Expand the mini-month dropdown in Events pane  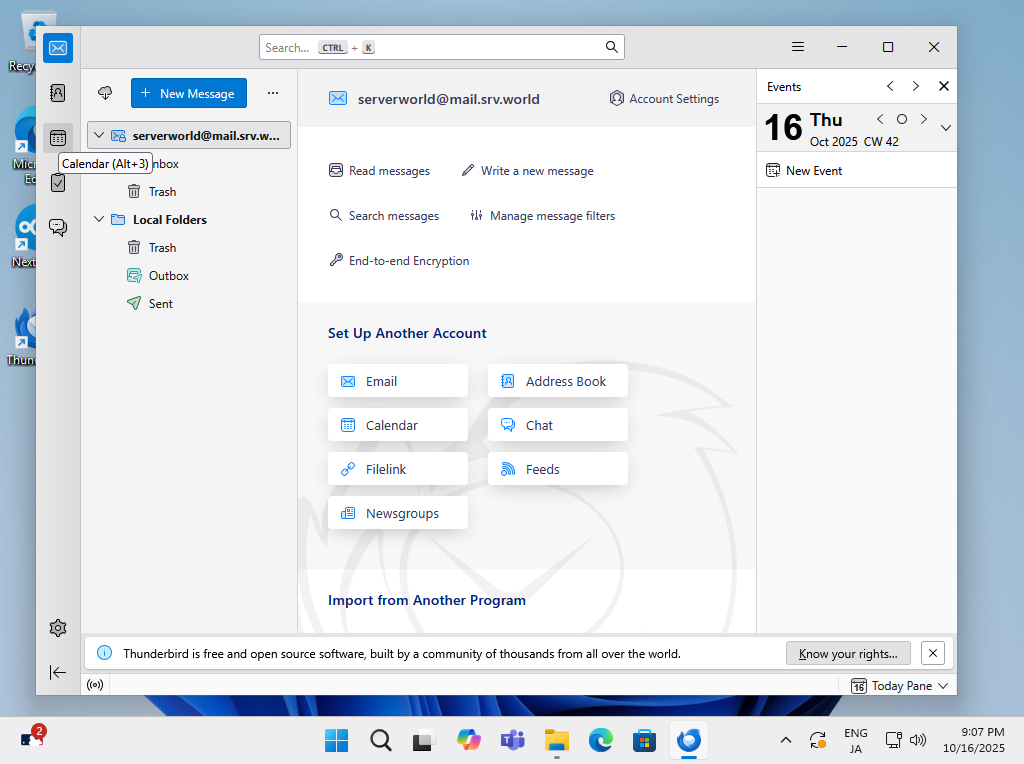(x=945, y=128)
